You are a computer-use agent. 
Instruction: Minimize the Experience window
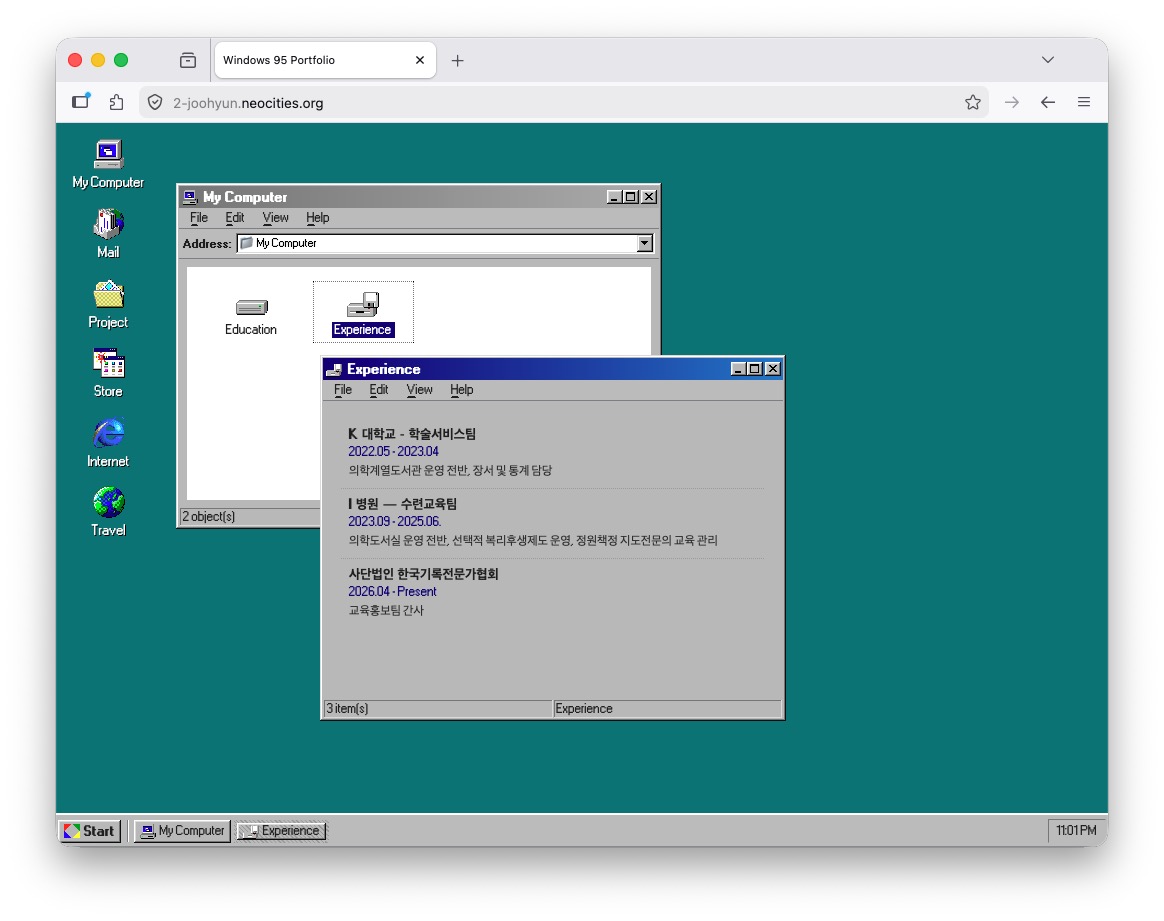coord(738,369)
